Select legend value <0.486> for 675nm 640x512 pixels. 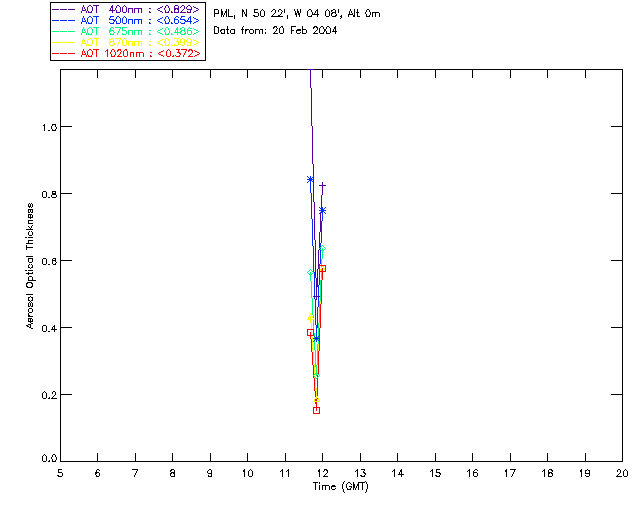[x=178, y=31]
